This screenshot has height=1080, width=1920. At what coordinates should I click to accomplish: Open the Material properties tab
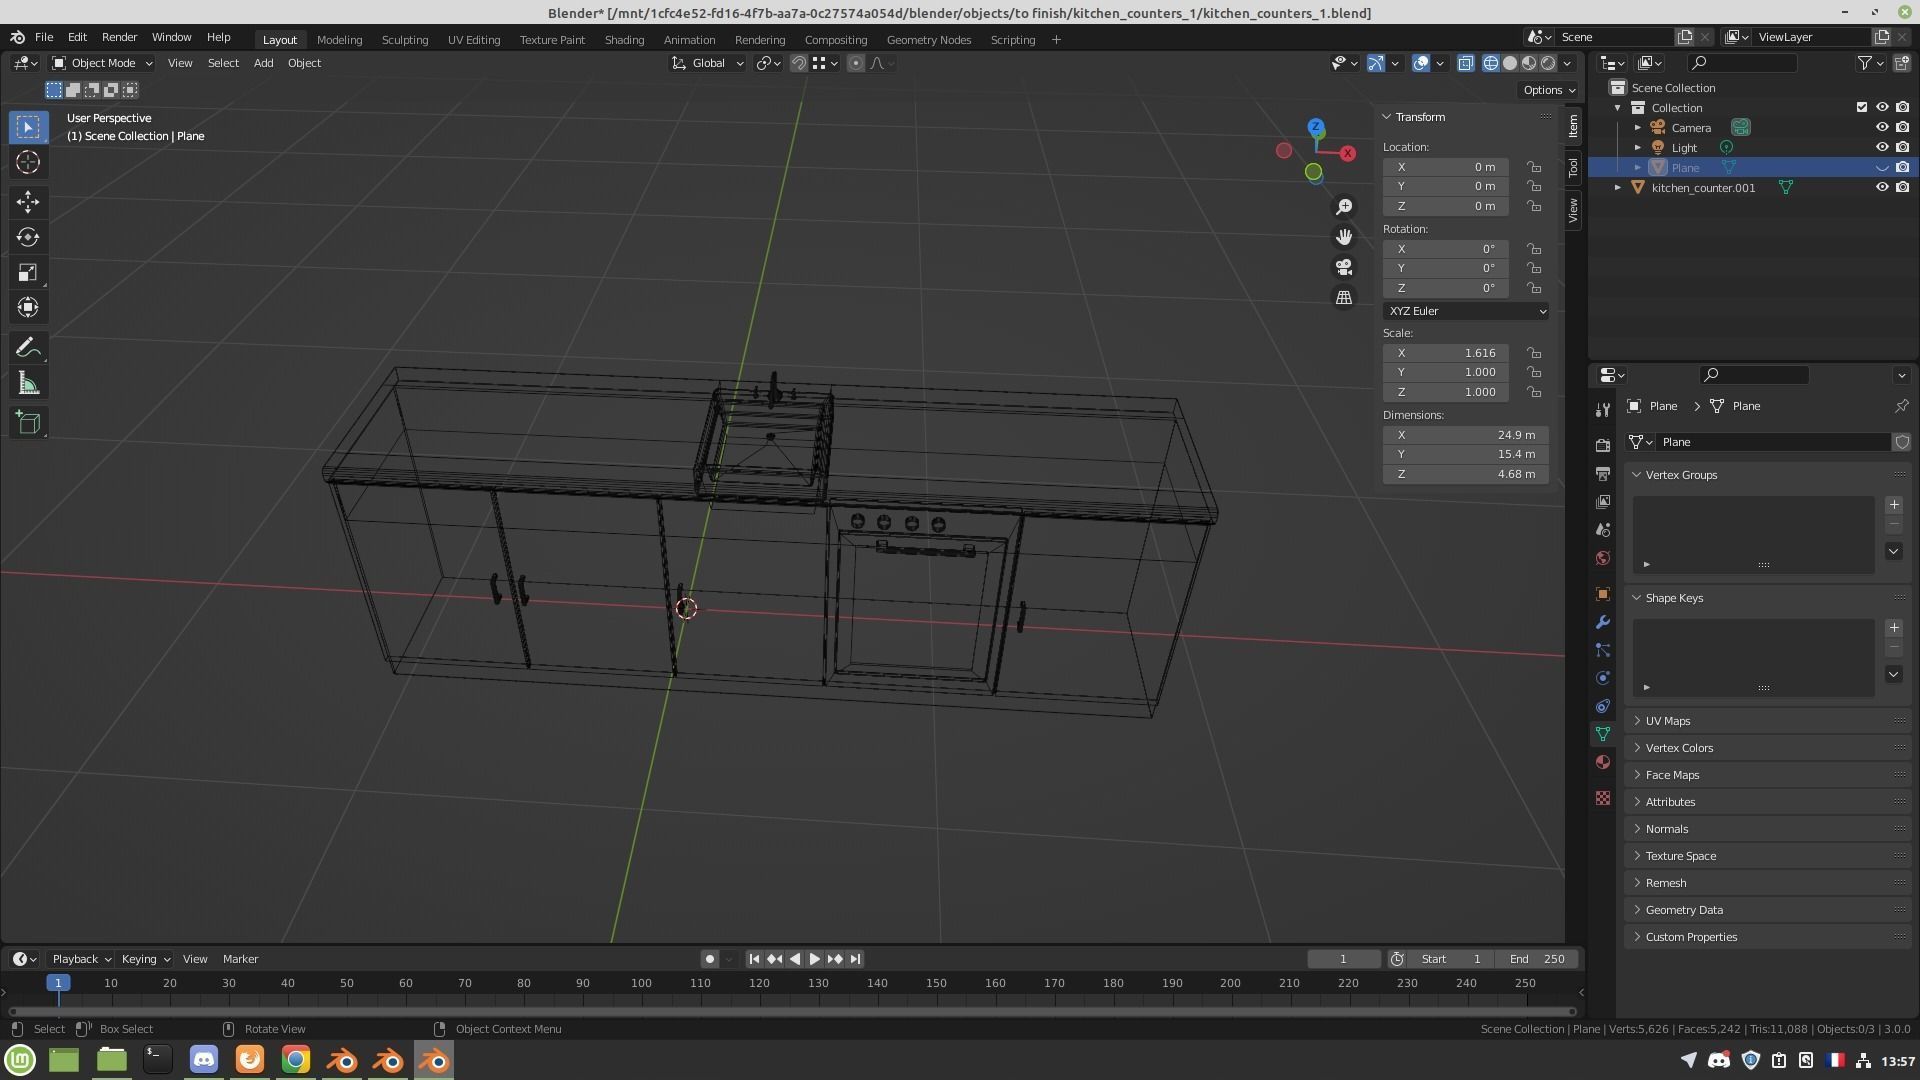pos(1603,762)
